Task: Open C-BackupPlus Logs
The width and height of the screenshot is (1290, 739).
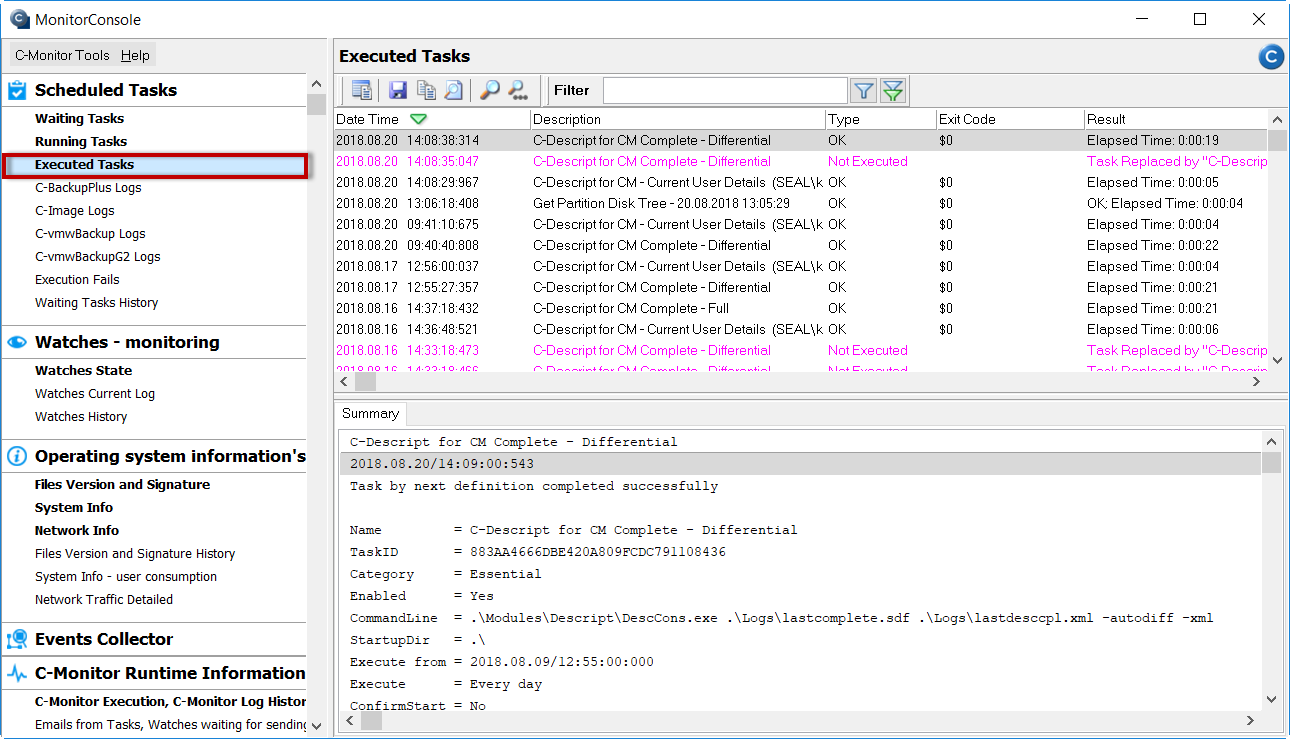Action: (88, 187)
